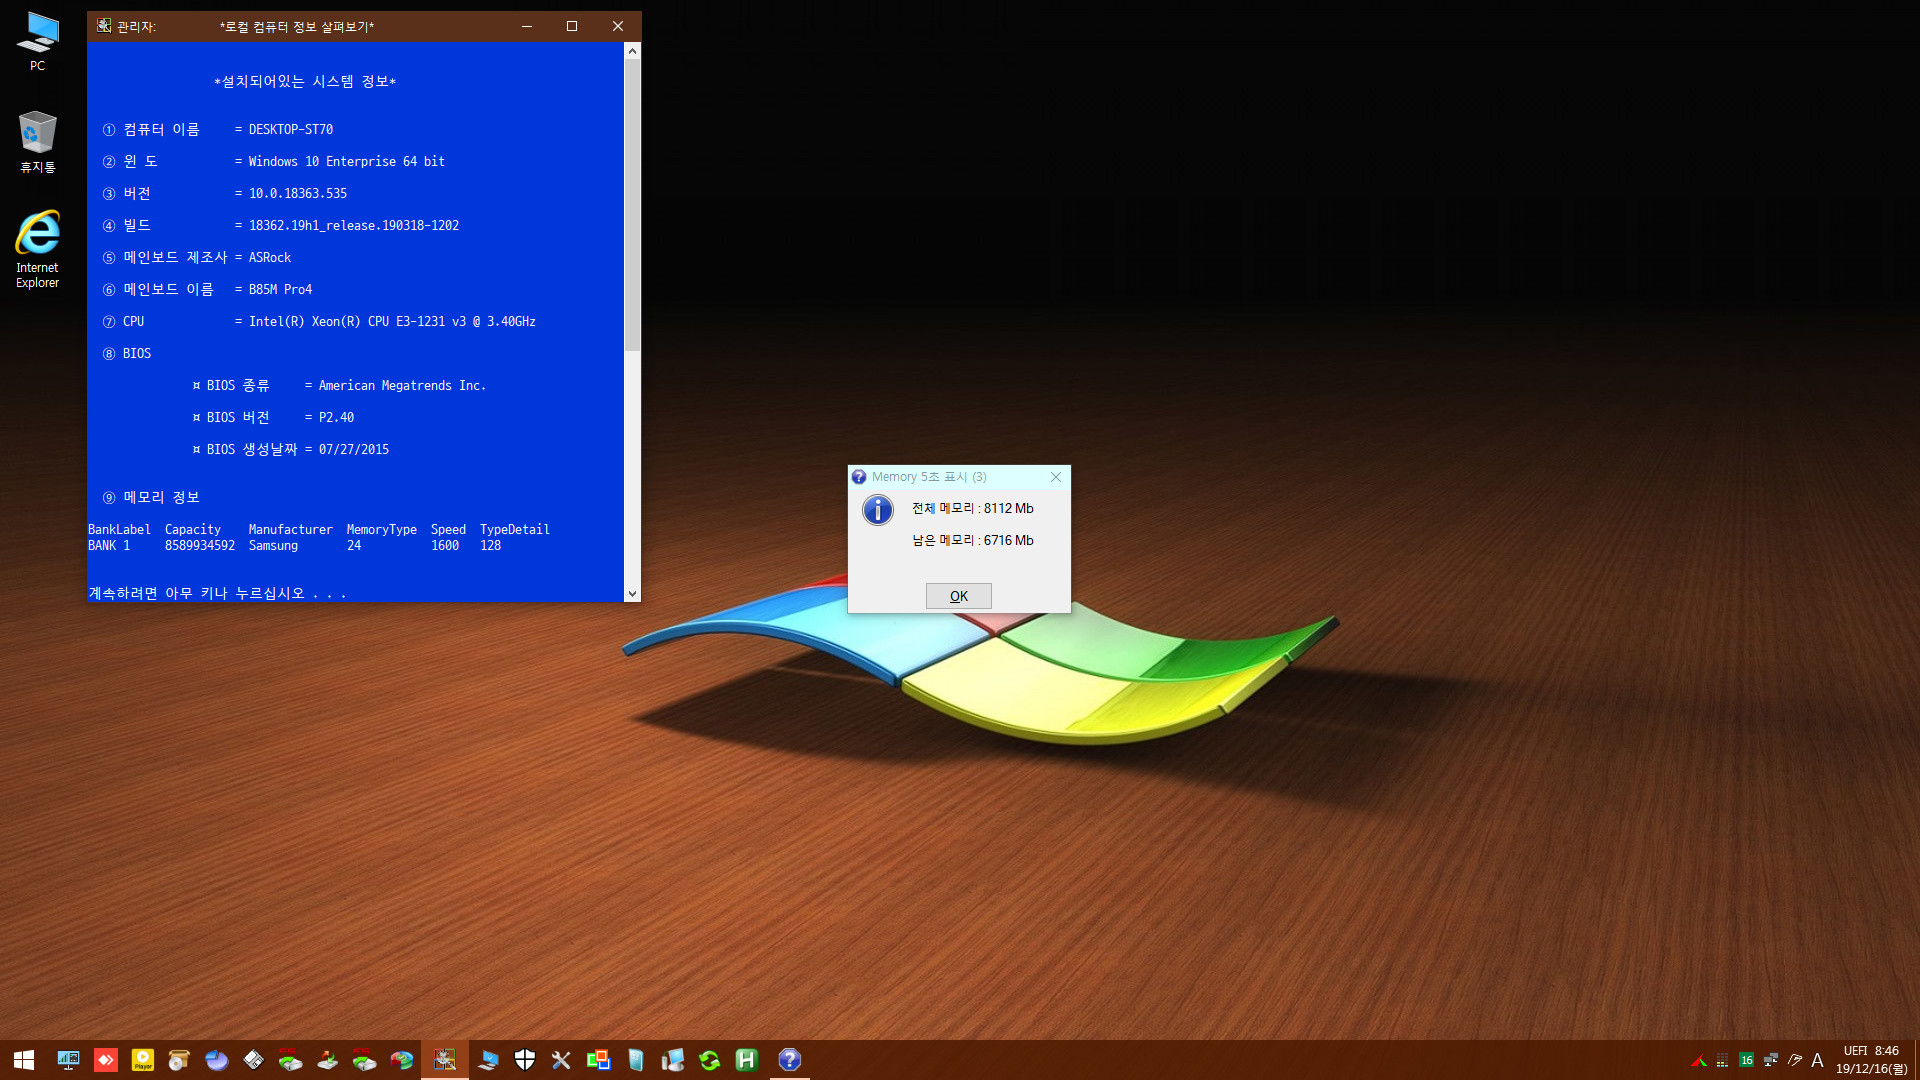Click the console scrollbar up arrow
Screen dimensions: 1920x1080
coord(632,51)
